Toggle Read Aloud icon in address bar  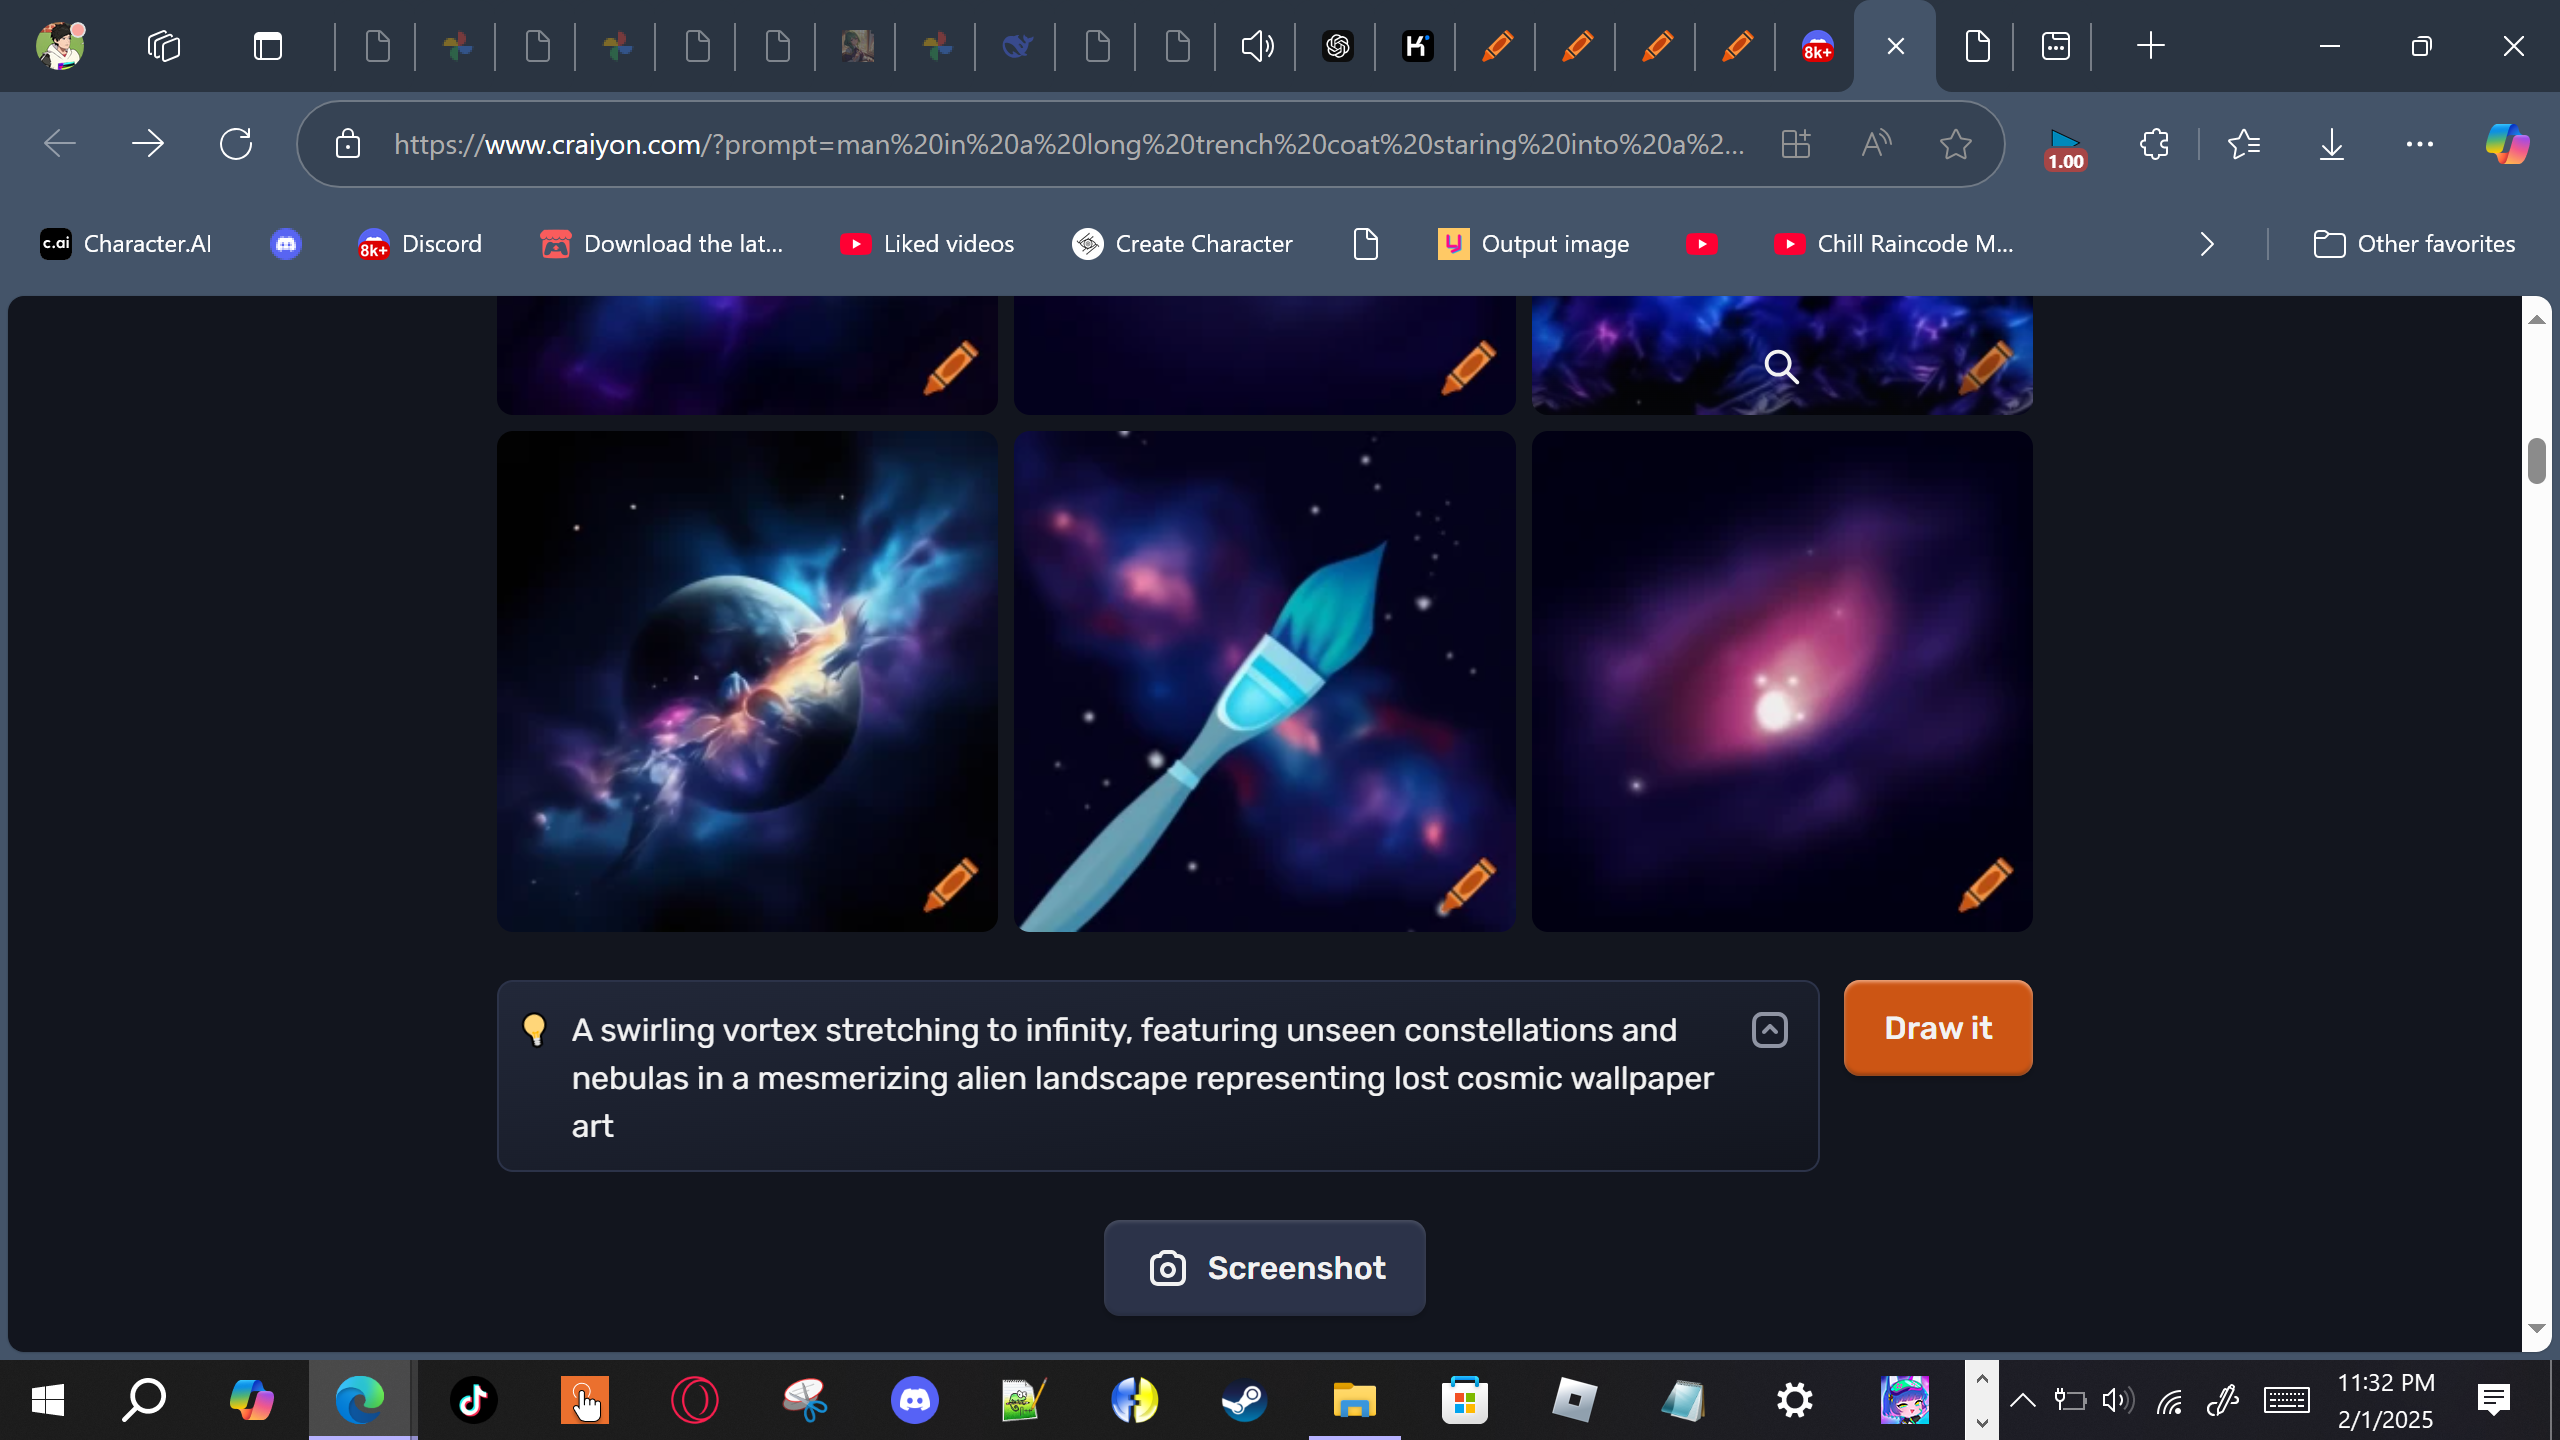(x=1876, y=145)
